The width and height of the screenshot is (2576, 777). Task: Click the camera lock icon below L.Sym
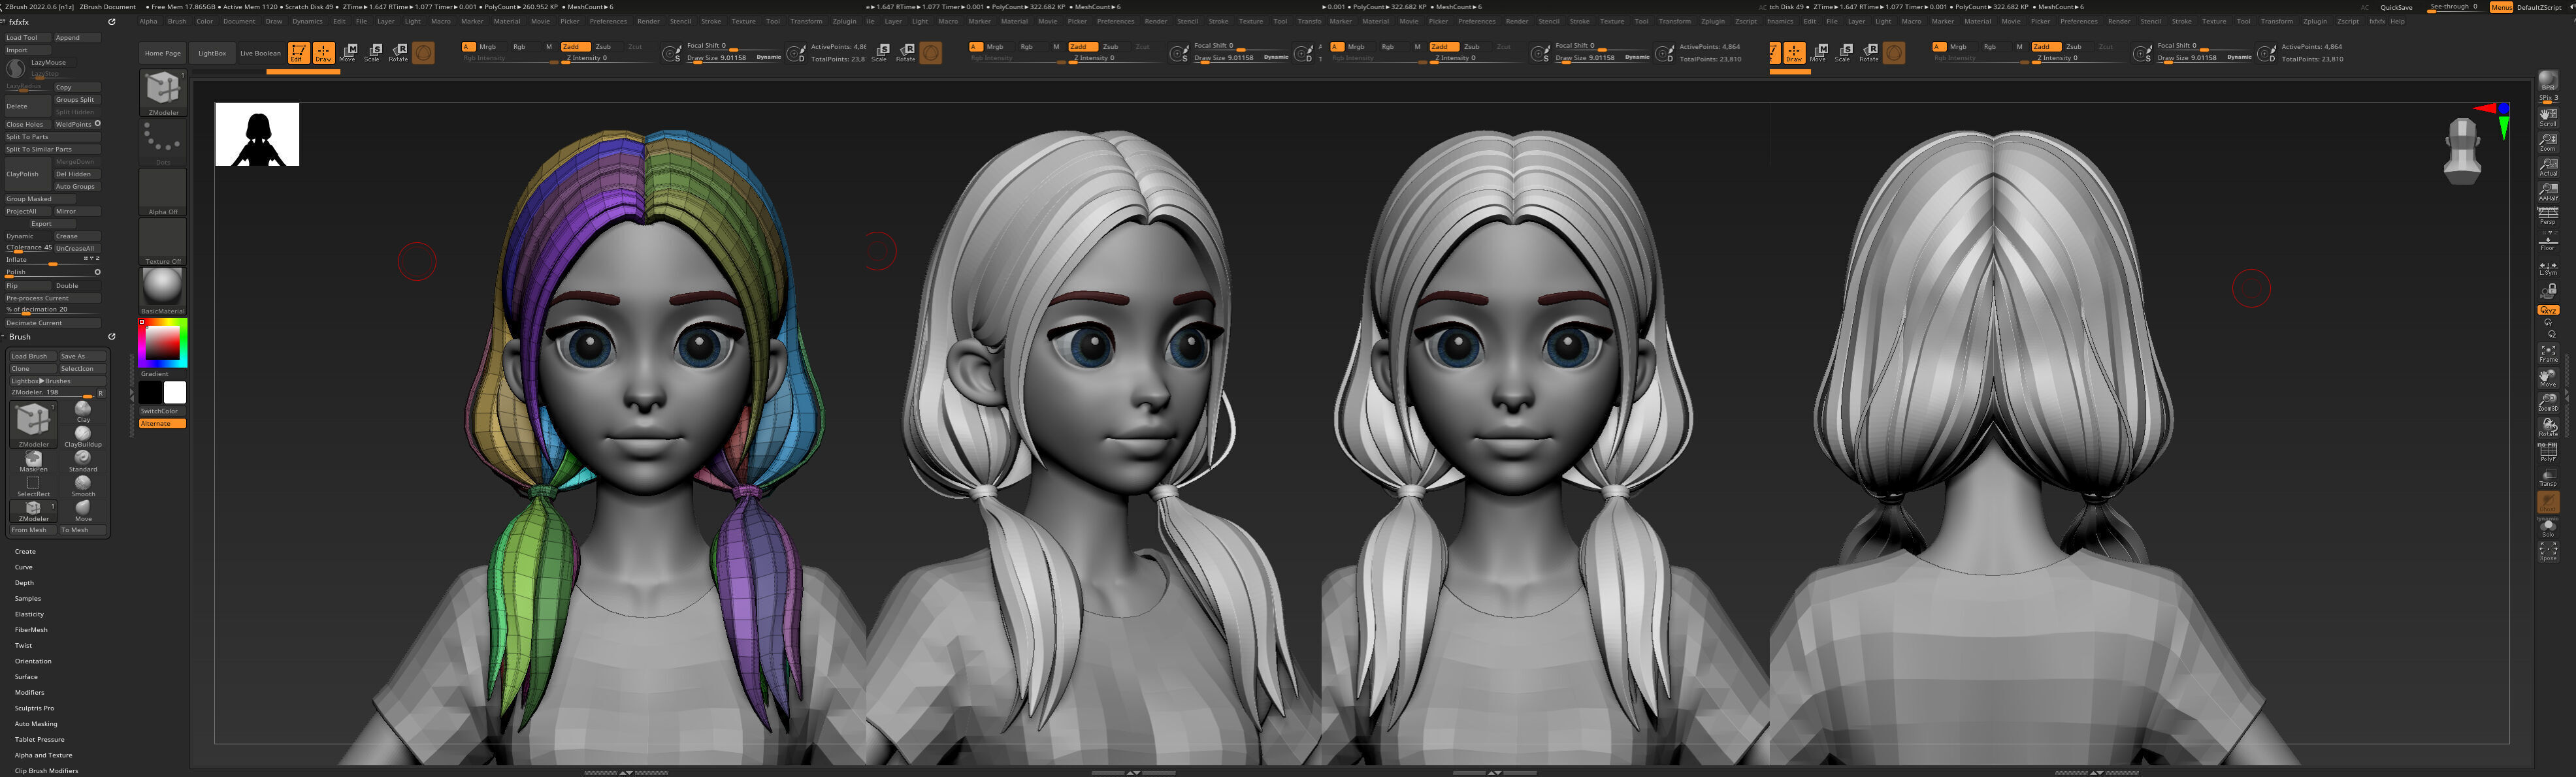(2548, 291)
